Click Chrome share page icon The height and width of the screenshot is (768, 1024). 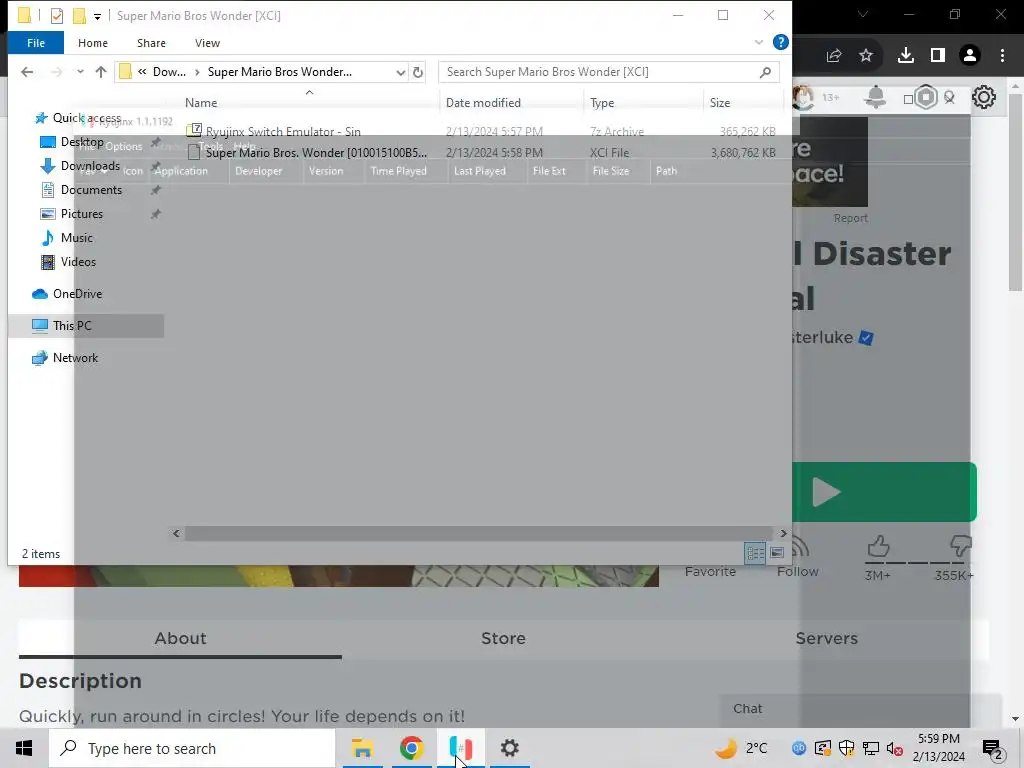point(834,56)
